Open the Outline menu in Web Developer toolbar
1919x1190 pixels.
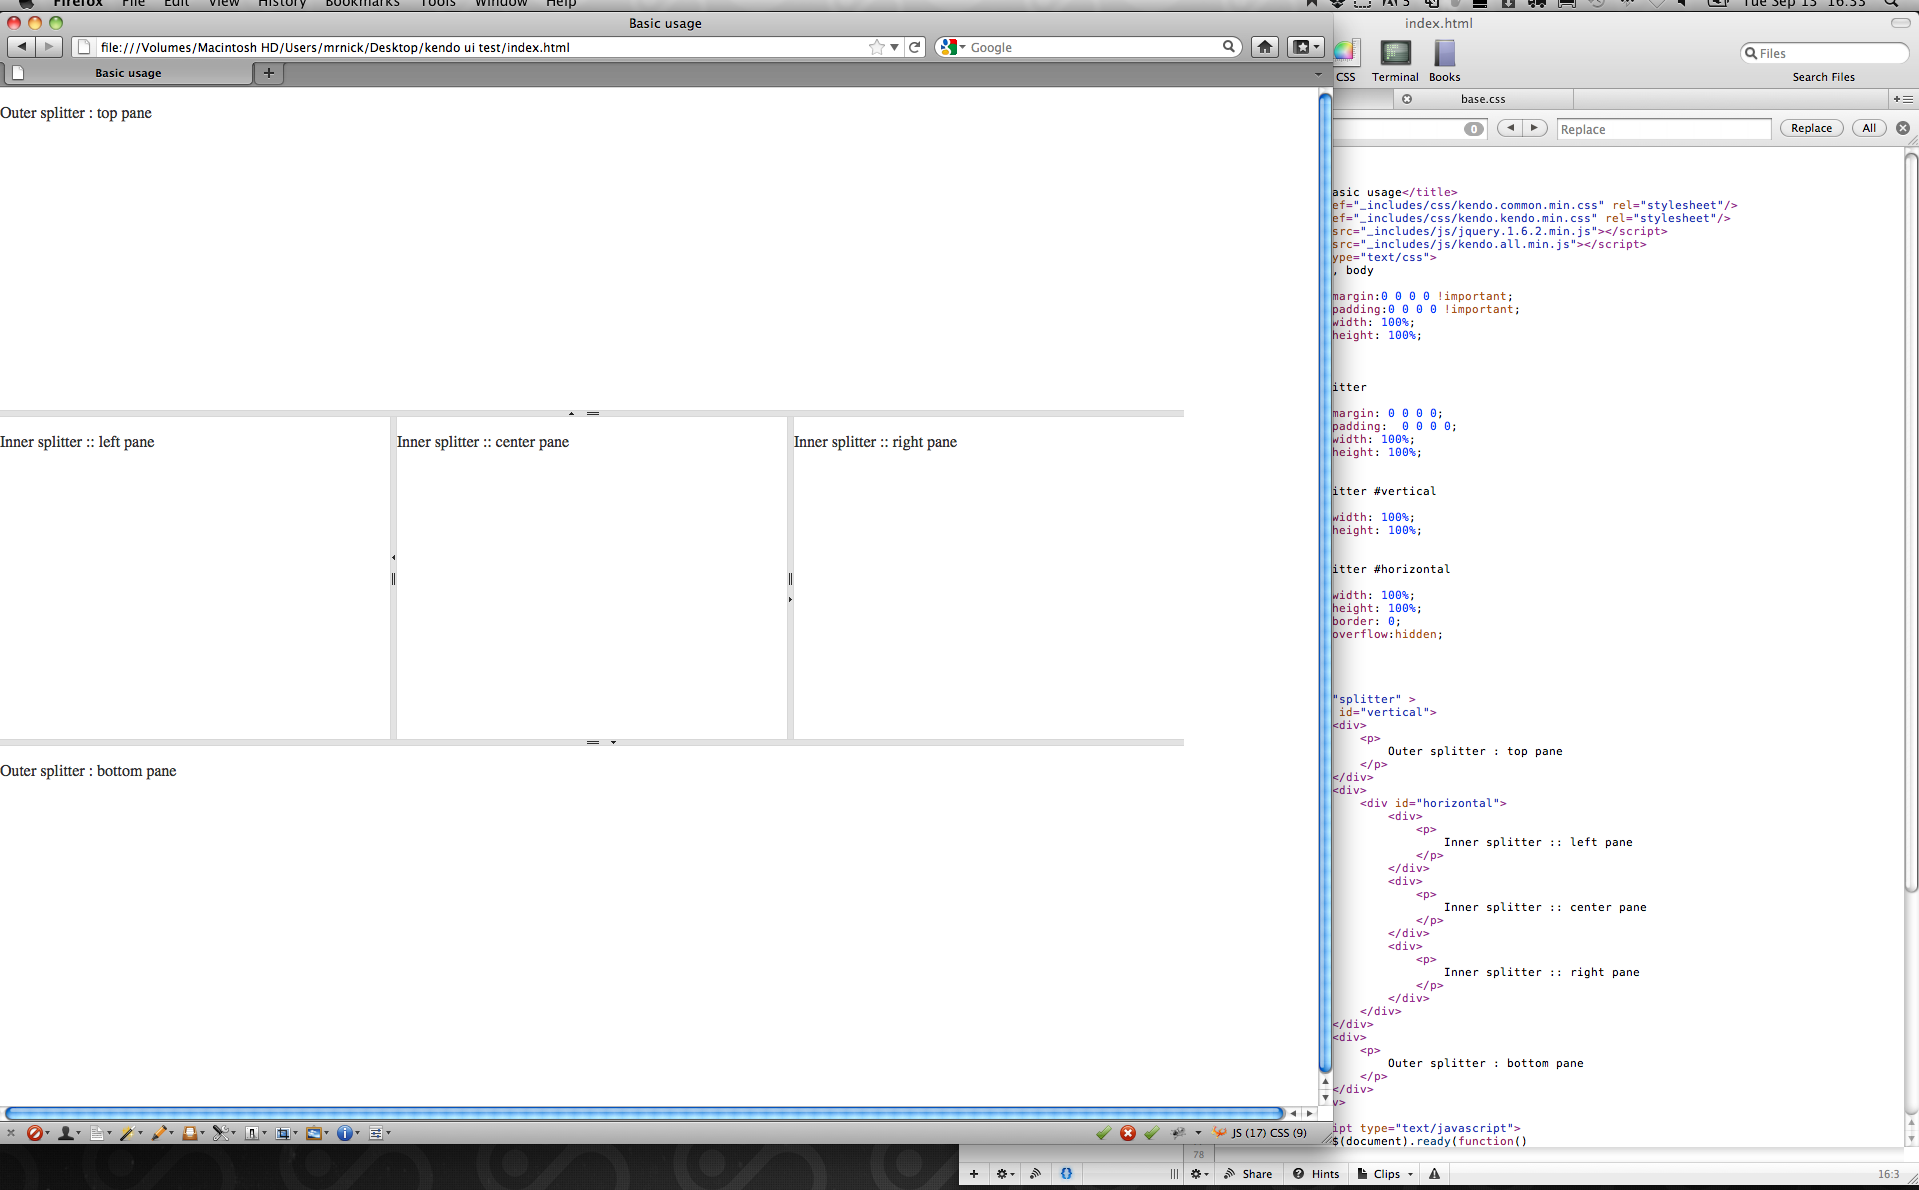pos(255,1133)
